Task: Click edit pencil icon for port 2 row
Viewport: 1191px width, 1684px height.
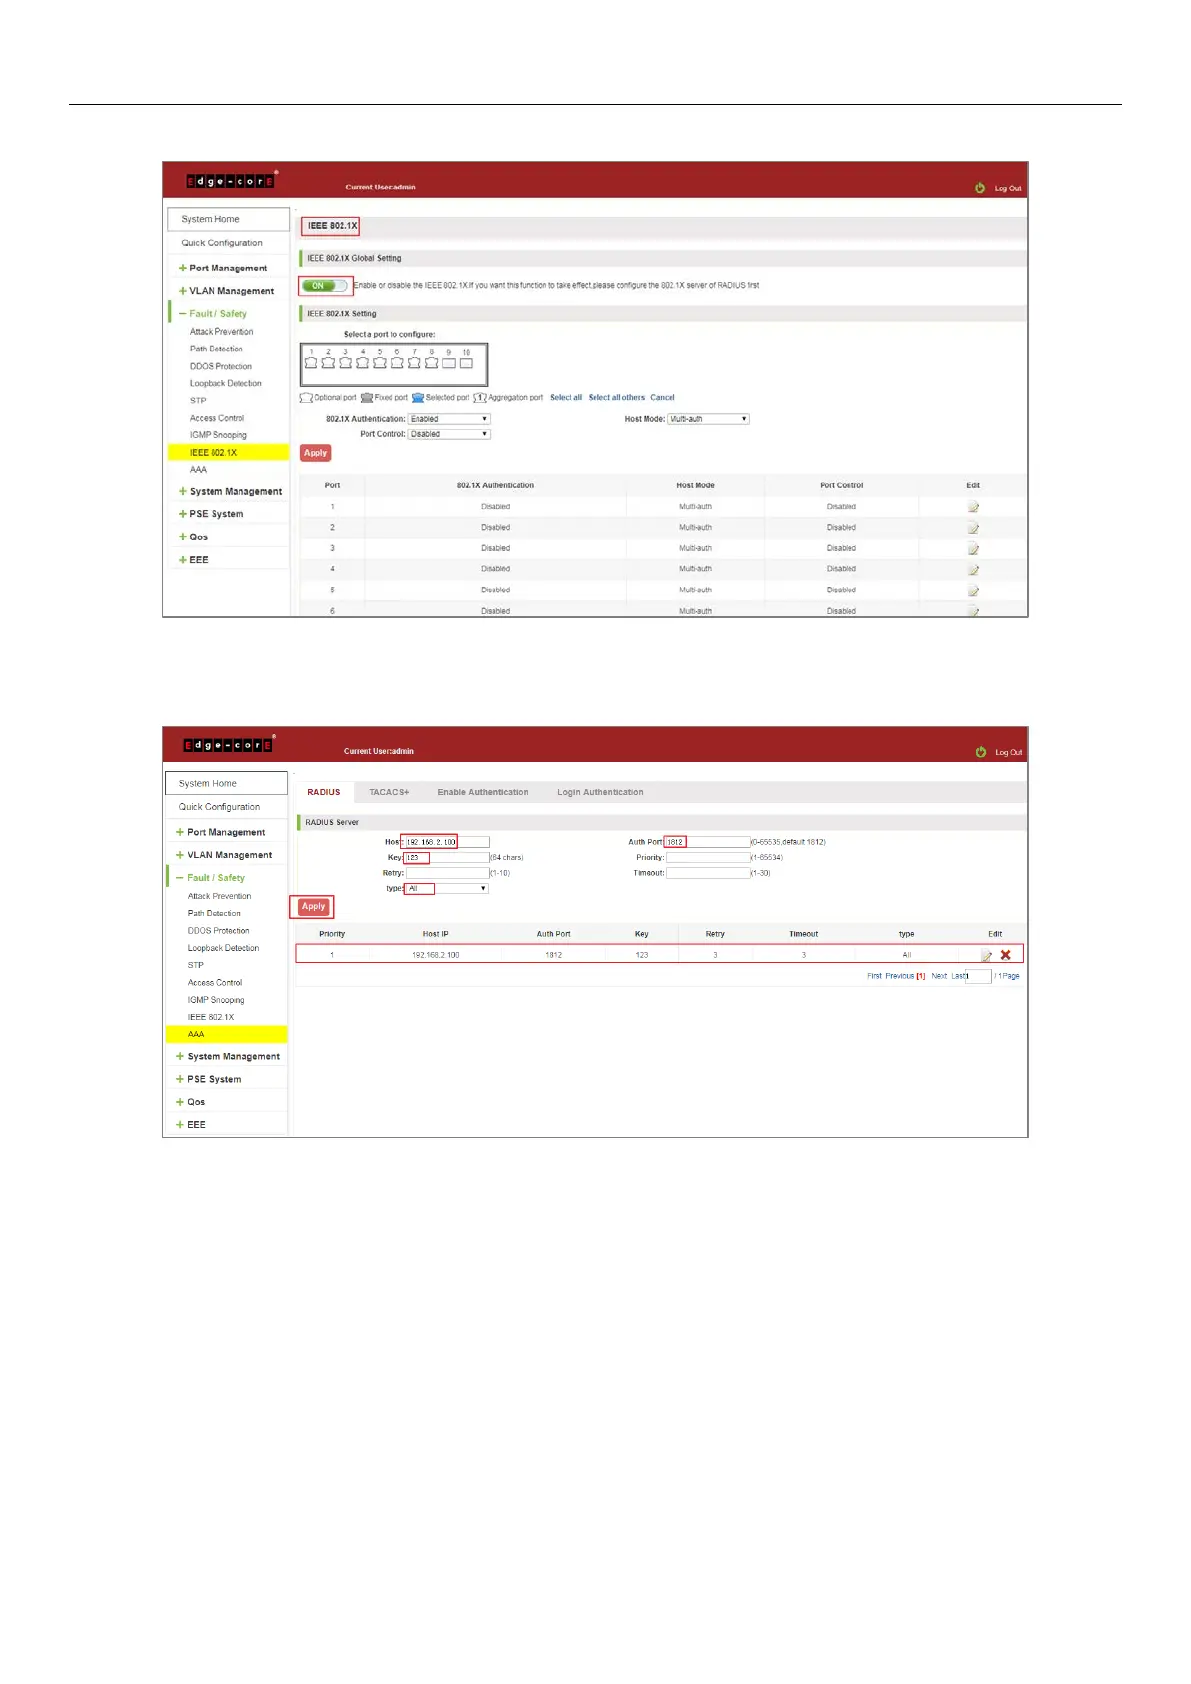Action: (973, 528)
